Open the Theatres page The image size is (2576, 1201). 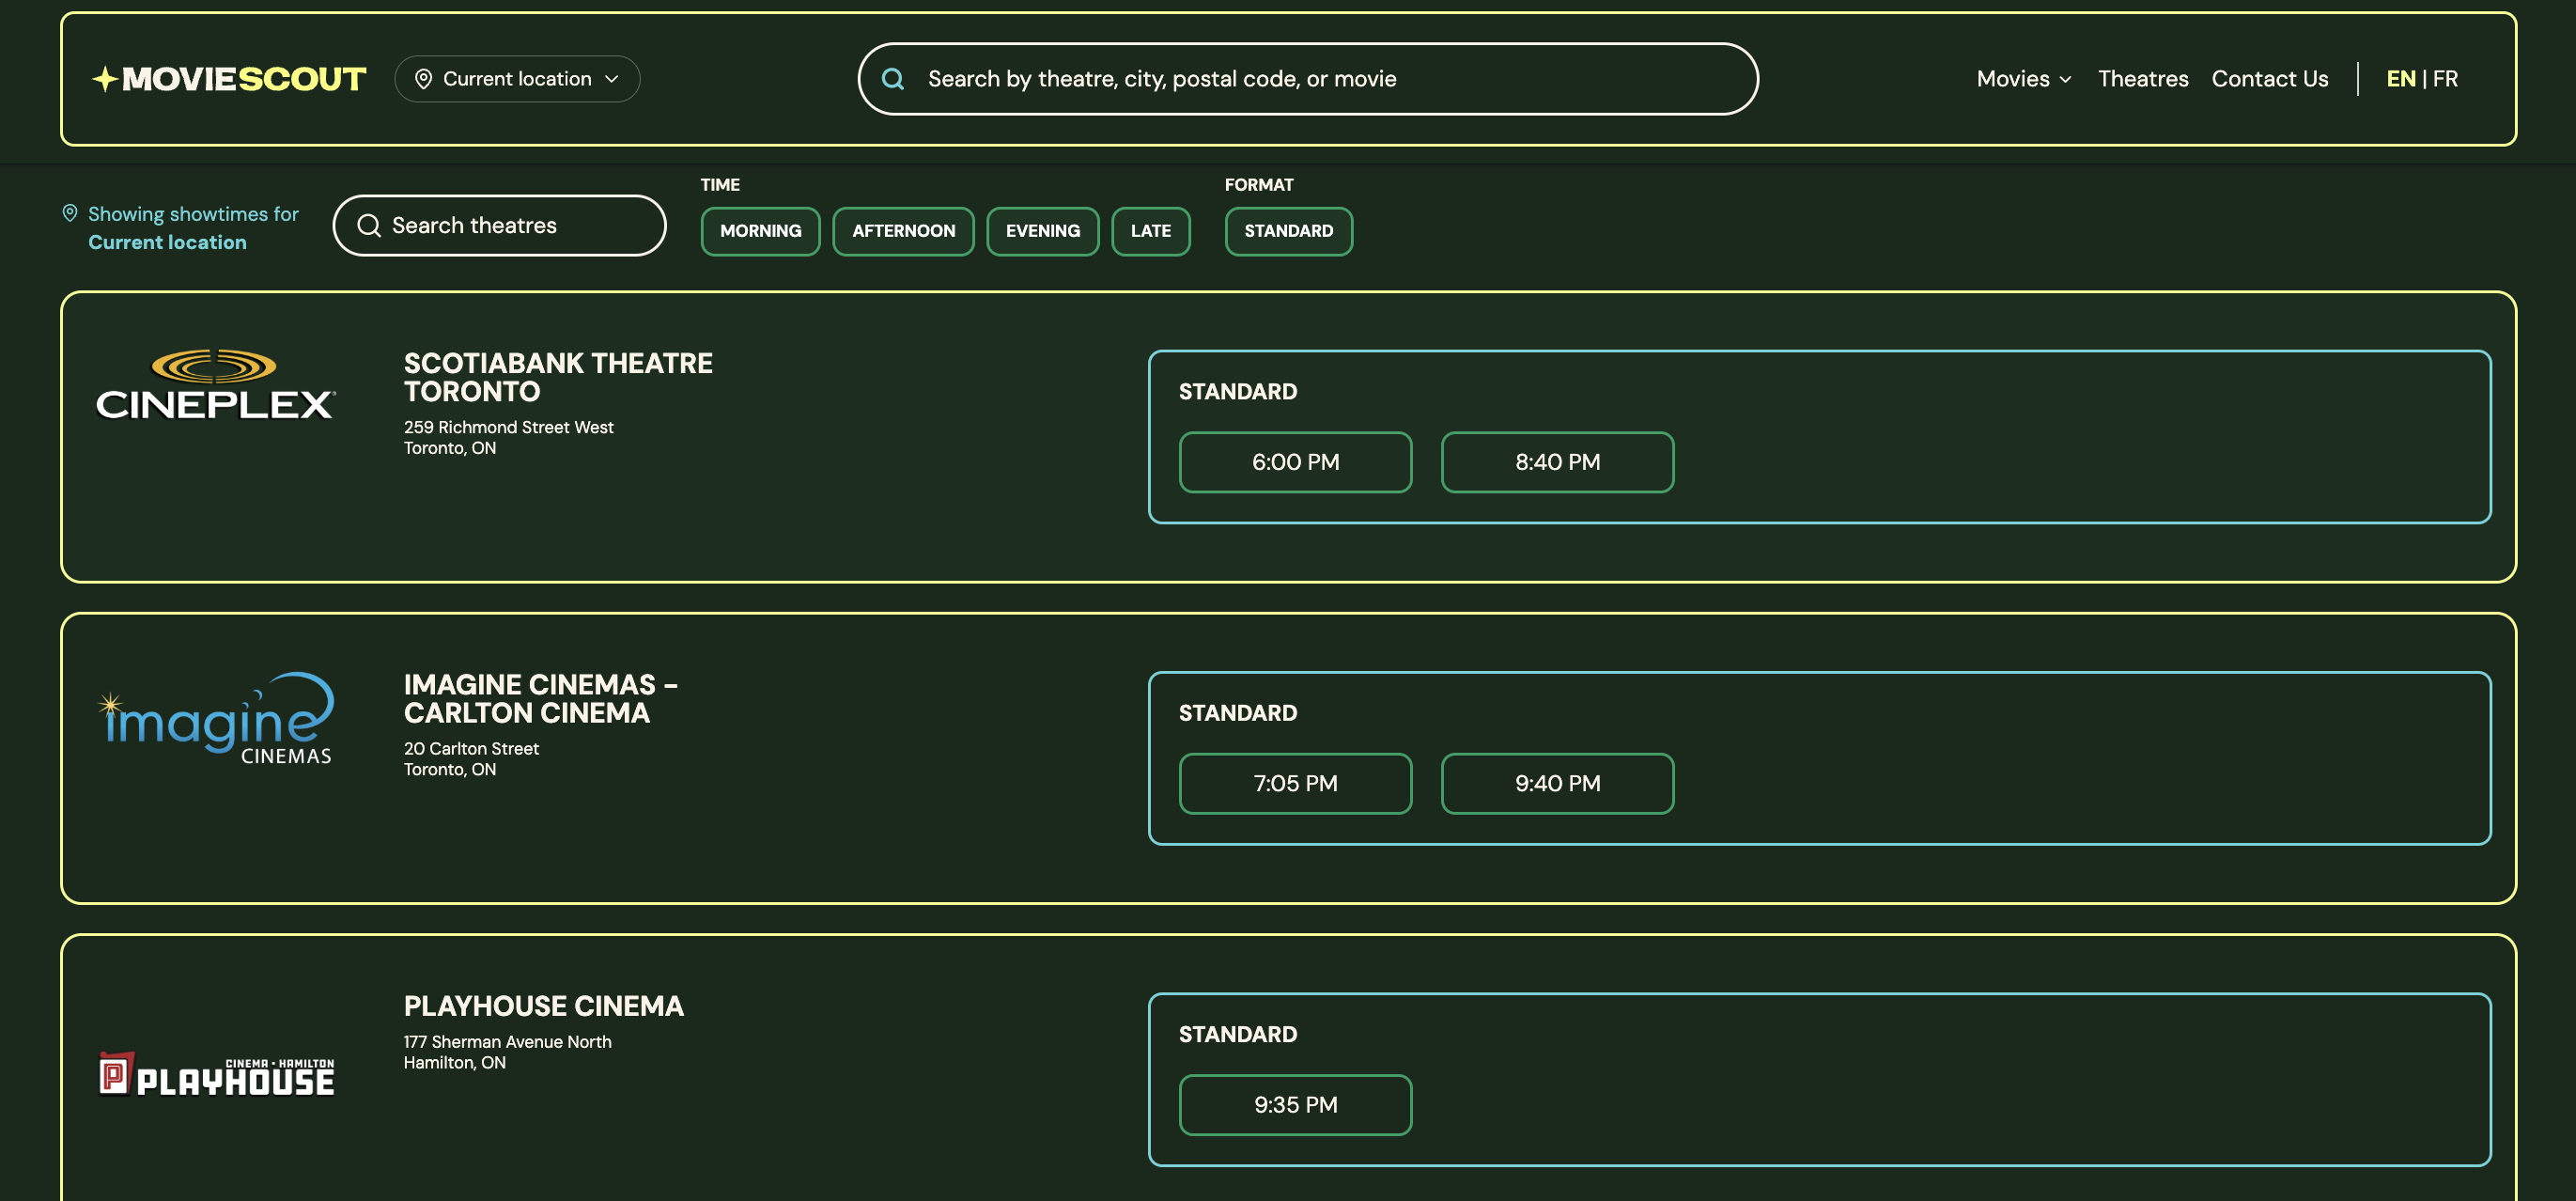(x=2142, y=79)
